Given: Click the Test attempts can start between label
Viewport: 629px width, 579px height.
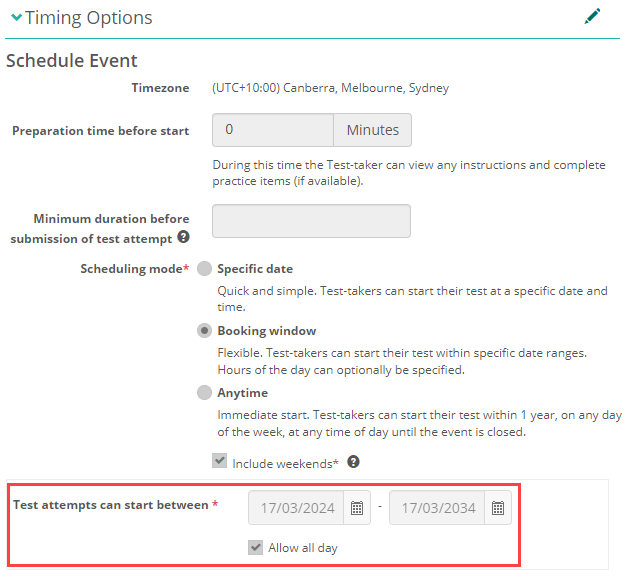Looking at the screenshot, I should coord(110,505).
